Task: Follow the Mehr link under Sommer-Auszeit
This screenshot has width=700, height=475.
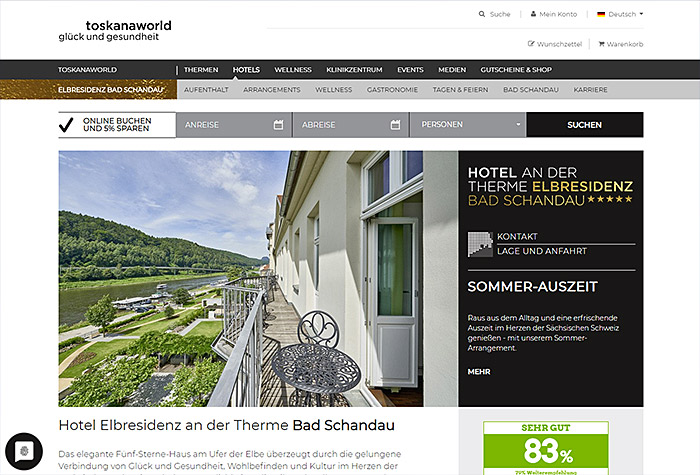Action: pos(479,371)
